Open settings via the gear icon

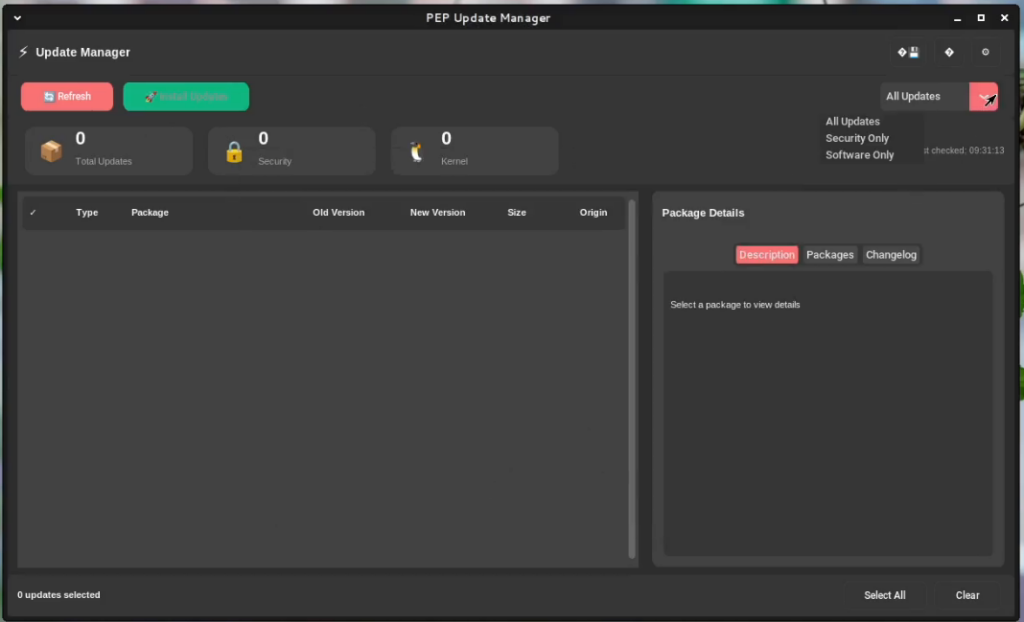pyautogui.click(x=985, y=52)
